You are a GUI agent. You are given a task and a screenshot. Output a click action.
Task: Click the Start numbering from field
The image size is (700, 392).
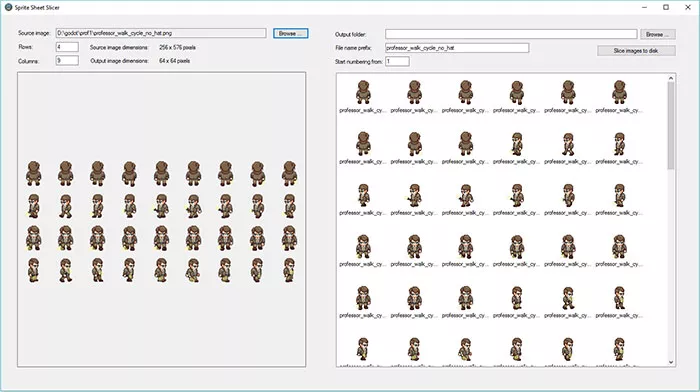[x=397, y=61]
